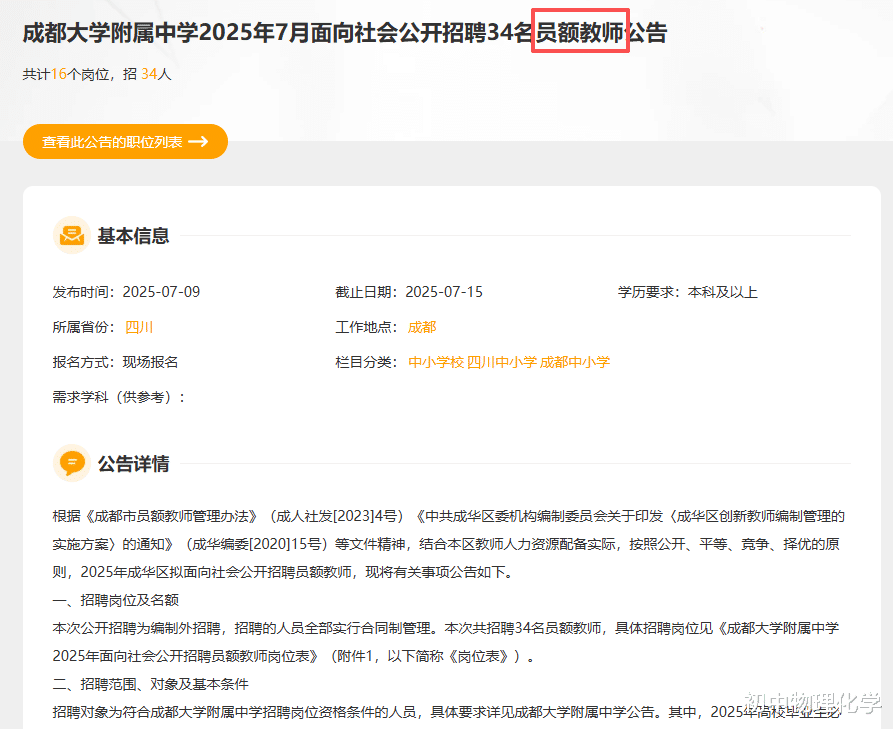Click the 工作地点 label
The height and width of the screenshot is (729, 893).
[366, 327]
